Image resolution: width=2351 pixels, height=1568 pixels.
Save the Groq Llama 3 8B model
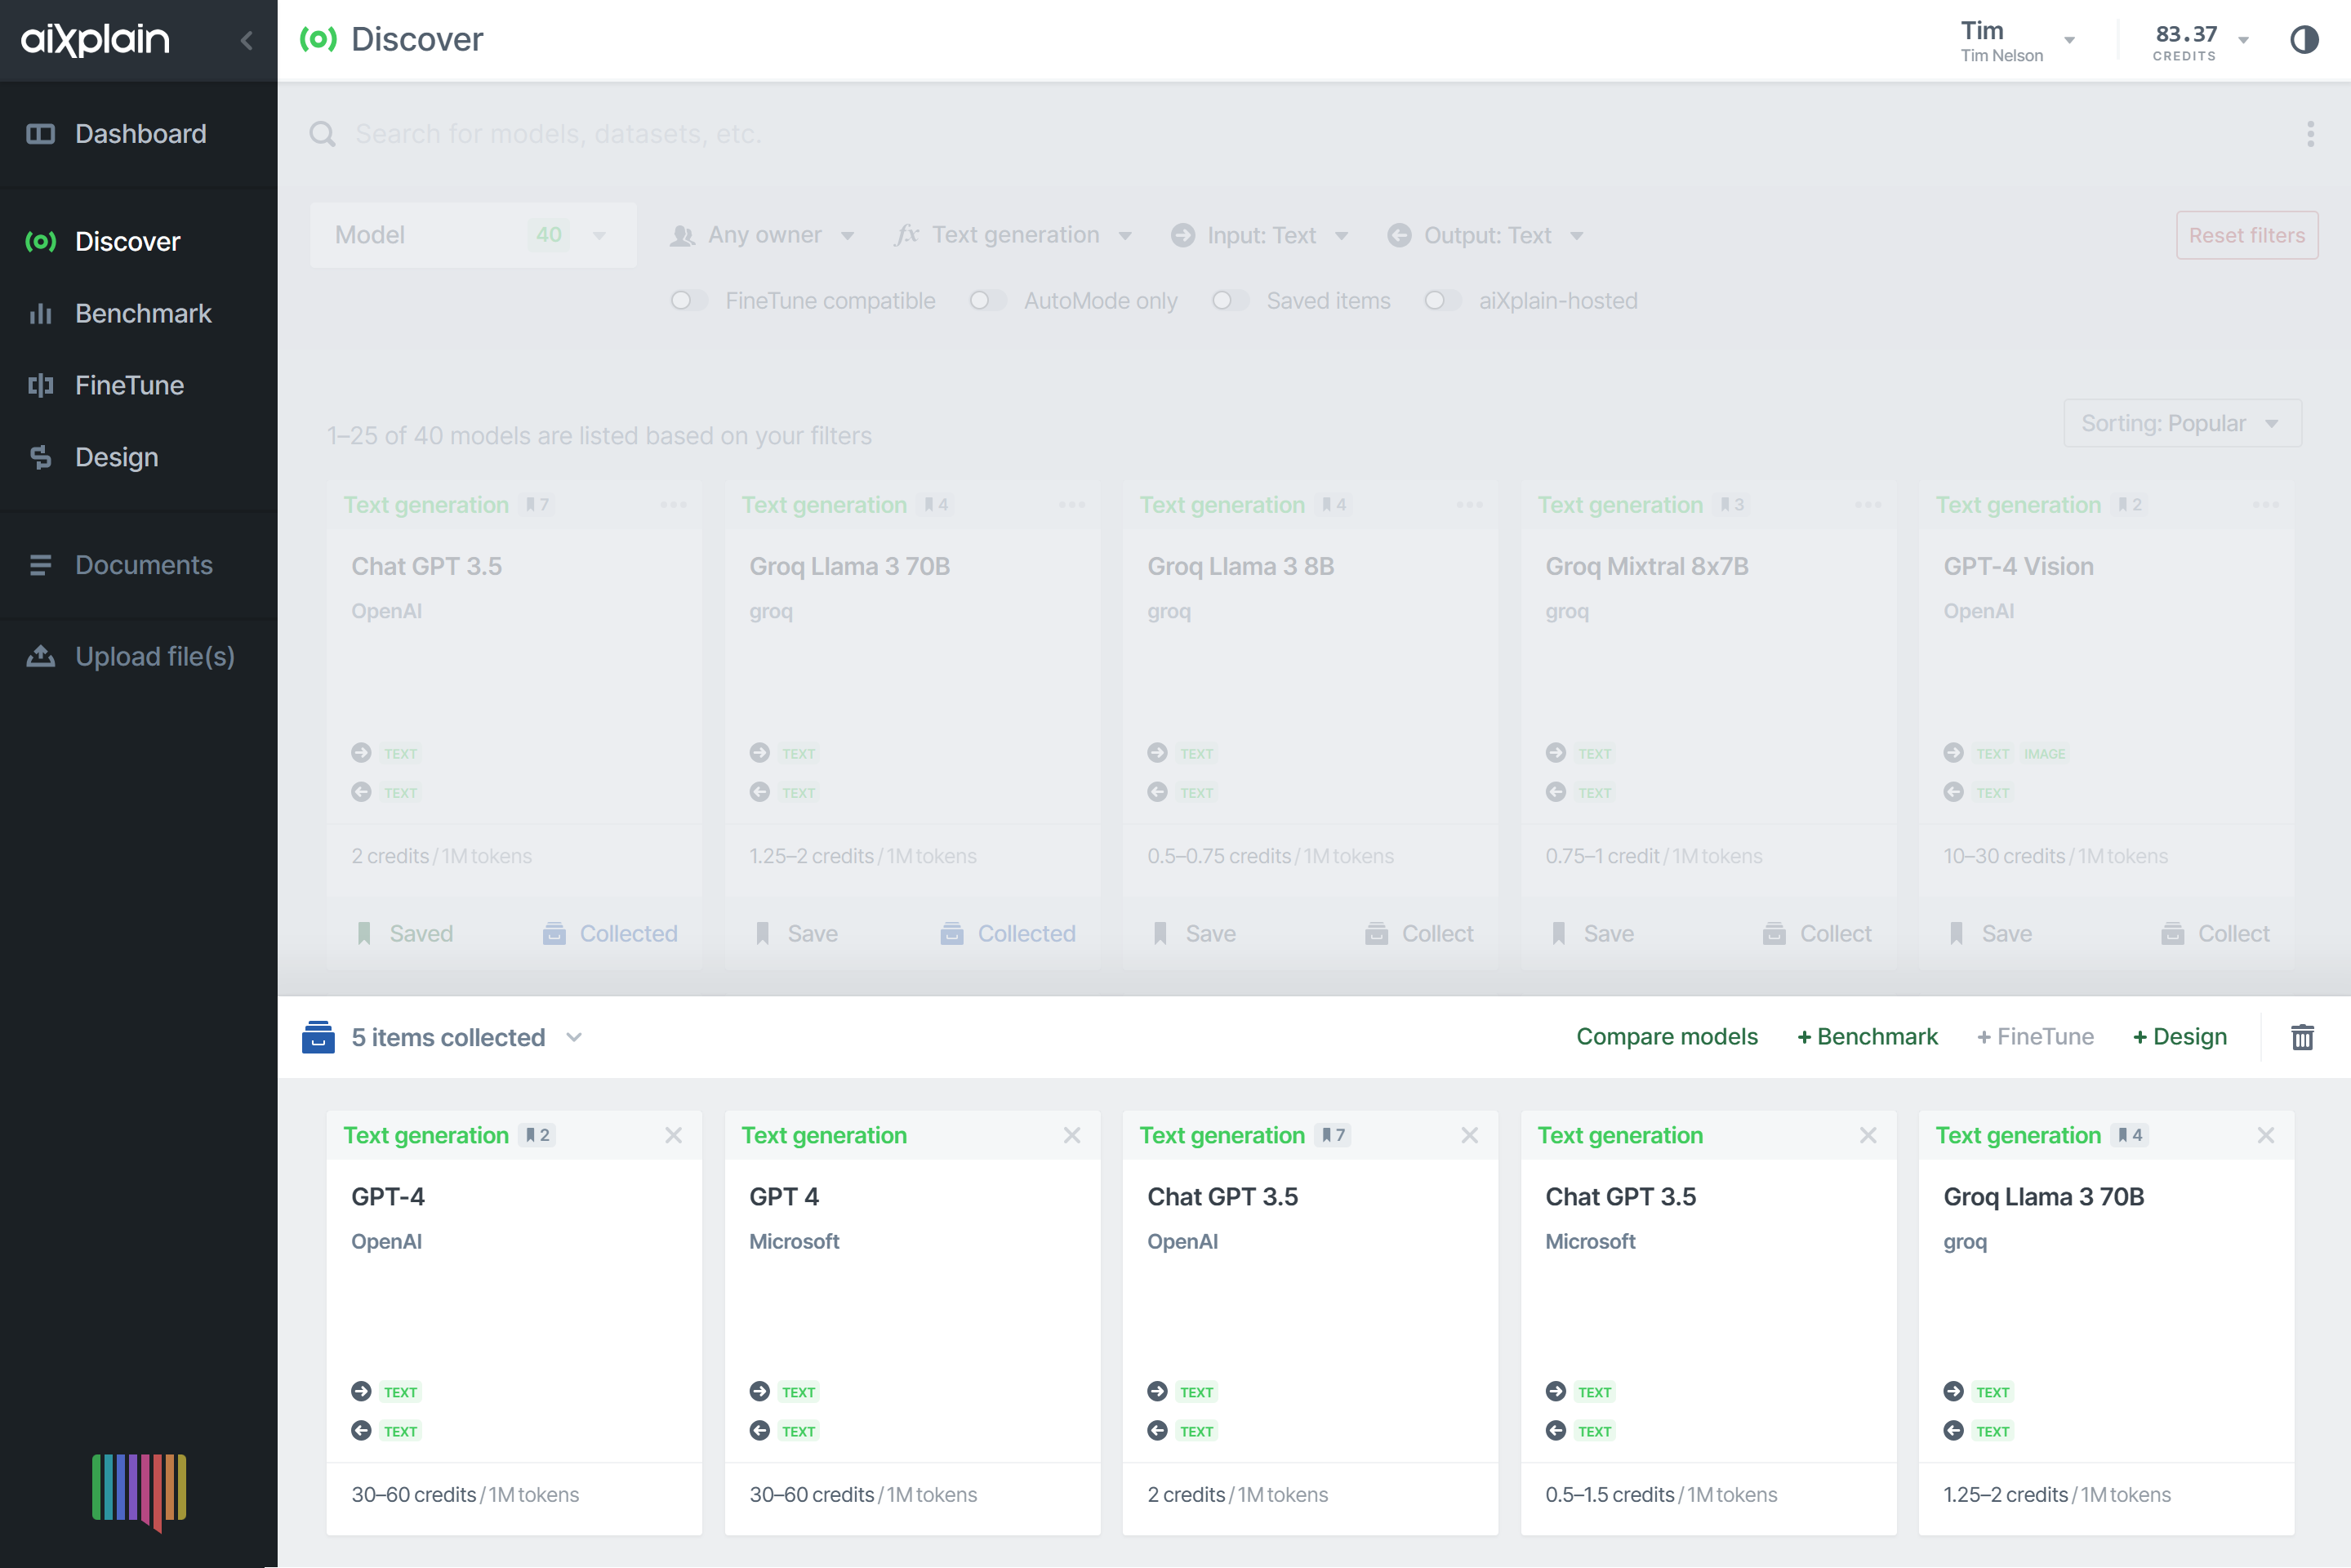pos(1195,933)
